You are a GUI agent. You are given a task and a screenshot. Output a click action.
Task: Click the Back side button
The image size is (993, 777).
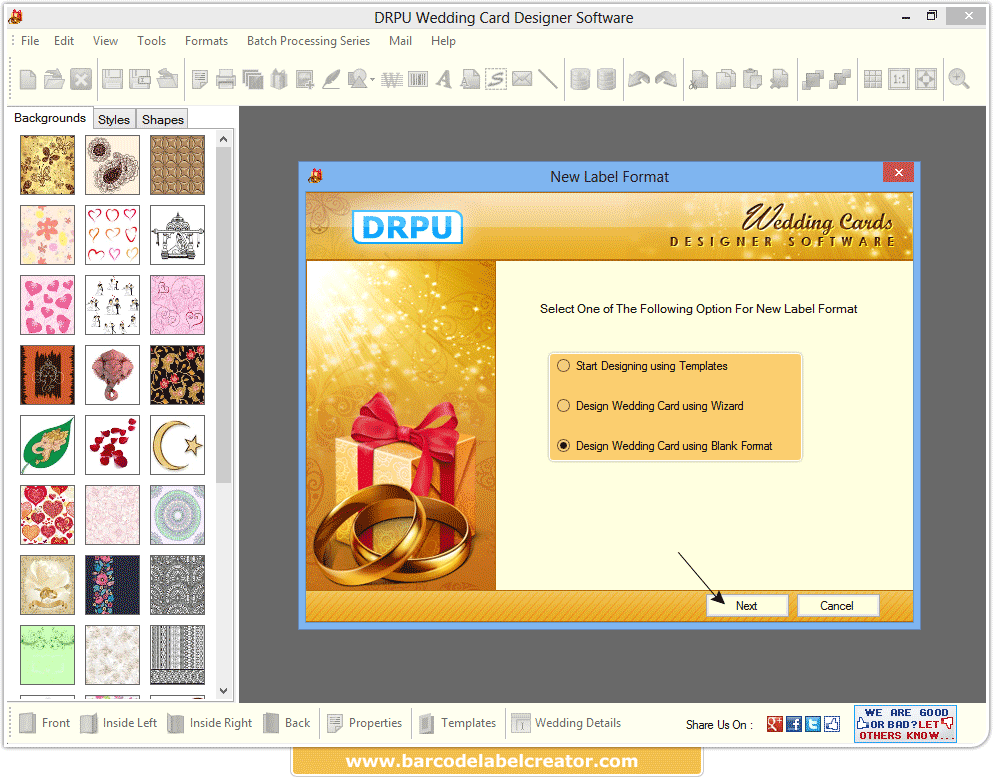coord(287,723)
